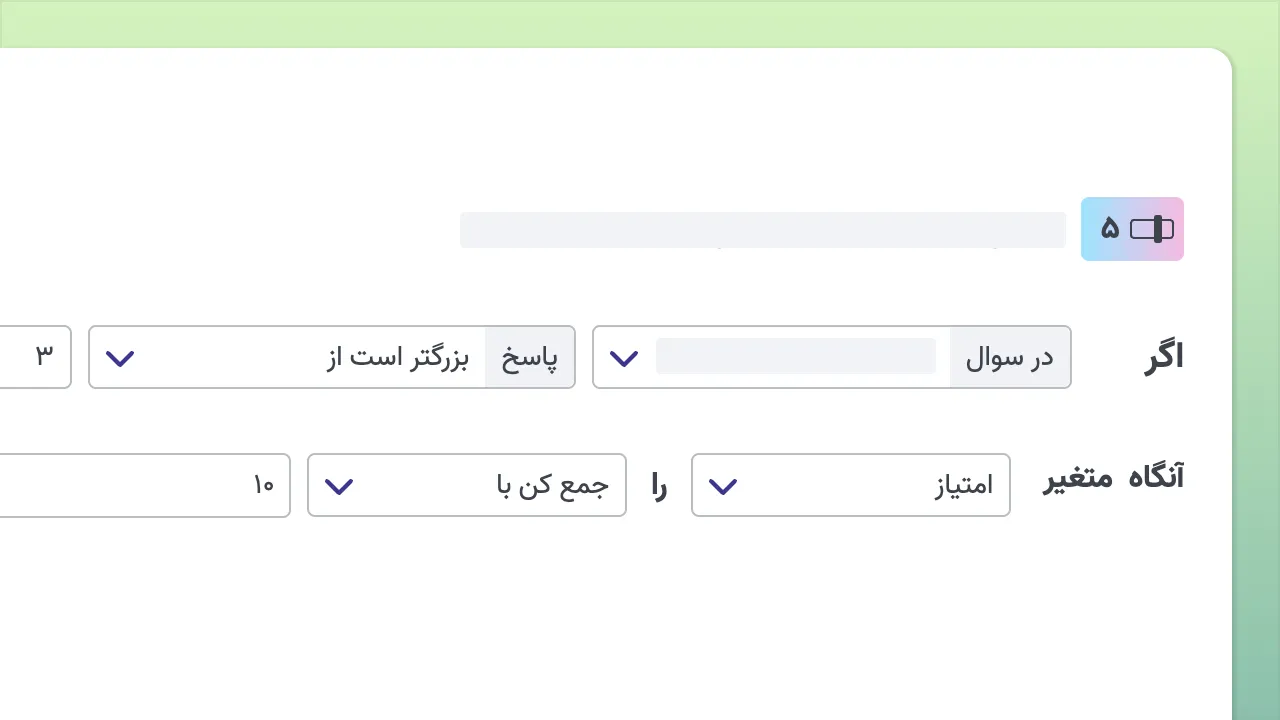Click the gray title placeholder bar at the top

click(763, 229)
